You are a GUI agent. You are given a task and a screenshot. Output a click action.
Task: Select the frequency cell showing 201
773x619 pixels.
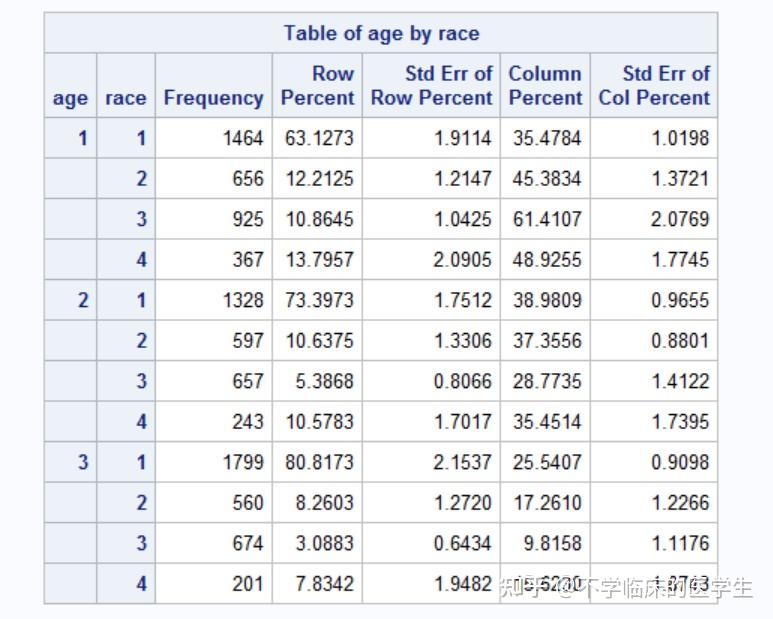[x=248, y=584]
